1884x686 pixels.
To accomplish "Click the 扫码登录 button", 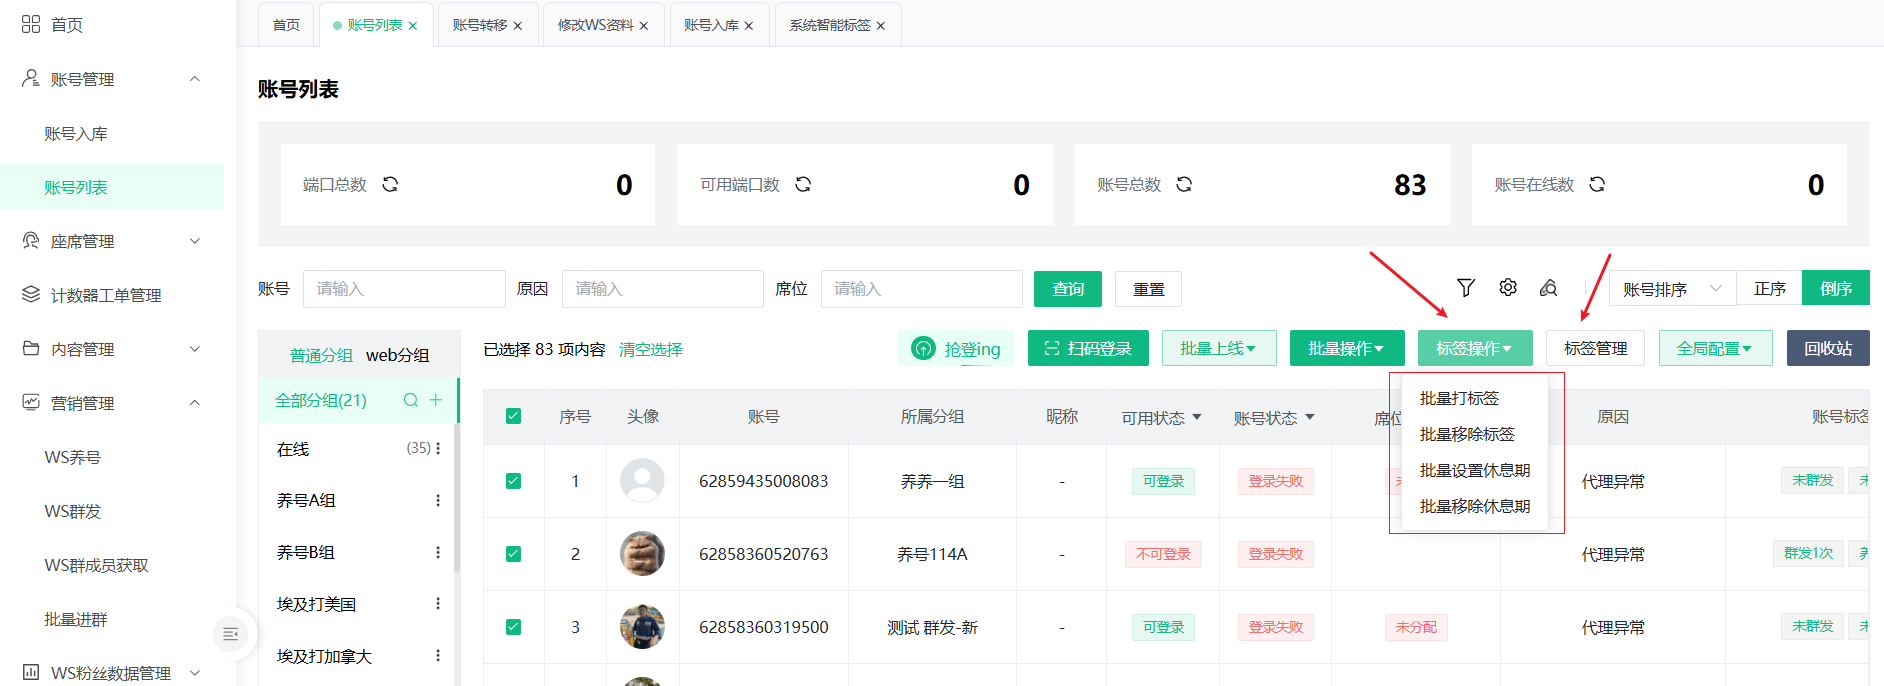I will coord(1088,348).
